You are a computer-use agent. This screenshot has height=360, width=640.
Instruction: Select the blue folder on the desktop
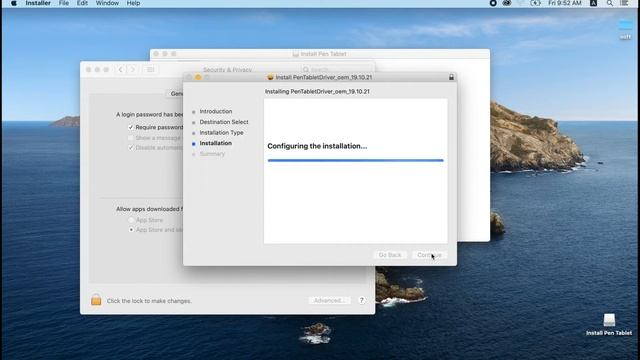click(625, 25)
